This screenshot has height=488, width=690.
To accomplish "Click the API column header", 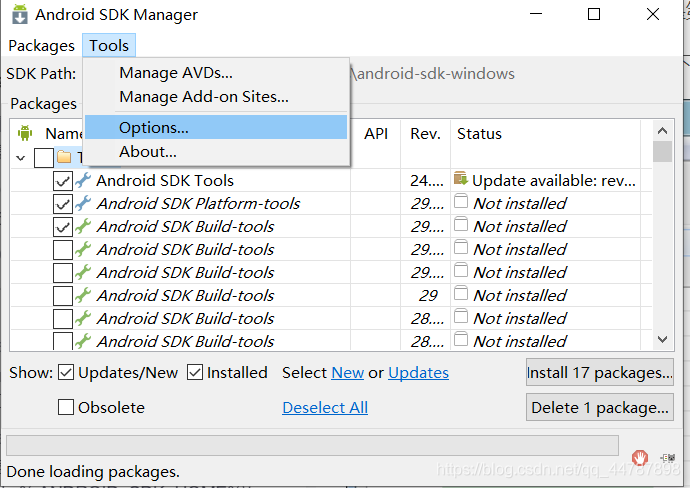I will (x=376, y=133).
